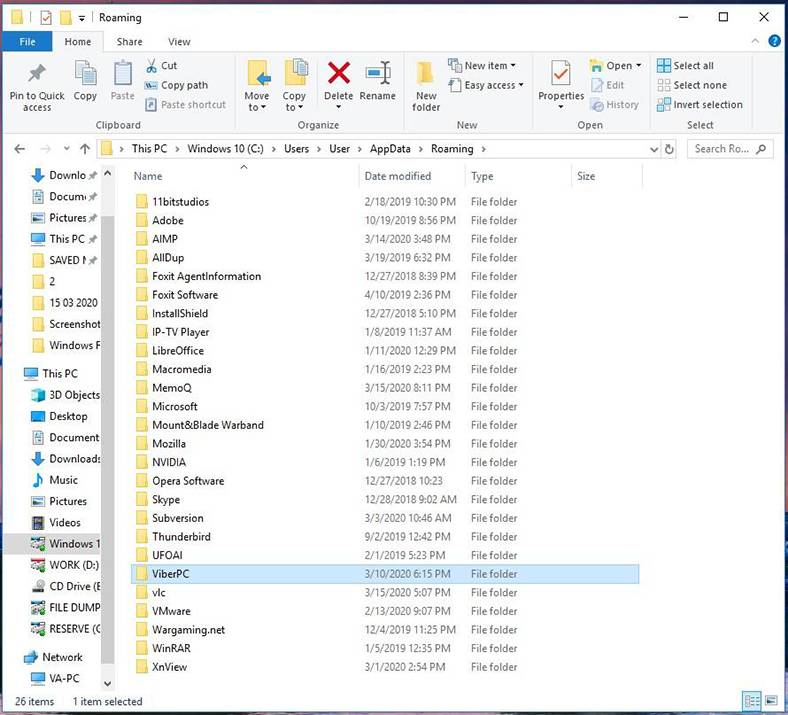Open the Move to dropdown
Screen dimensions: 788x715
257,107
